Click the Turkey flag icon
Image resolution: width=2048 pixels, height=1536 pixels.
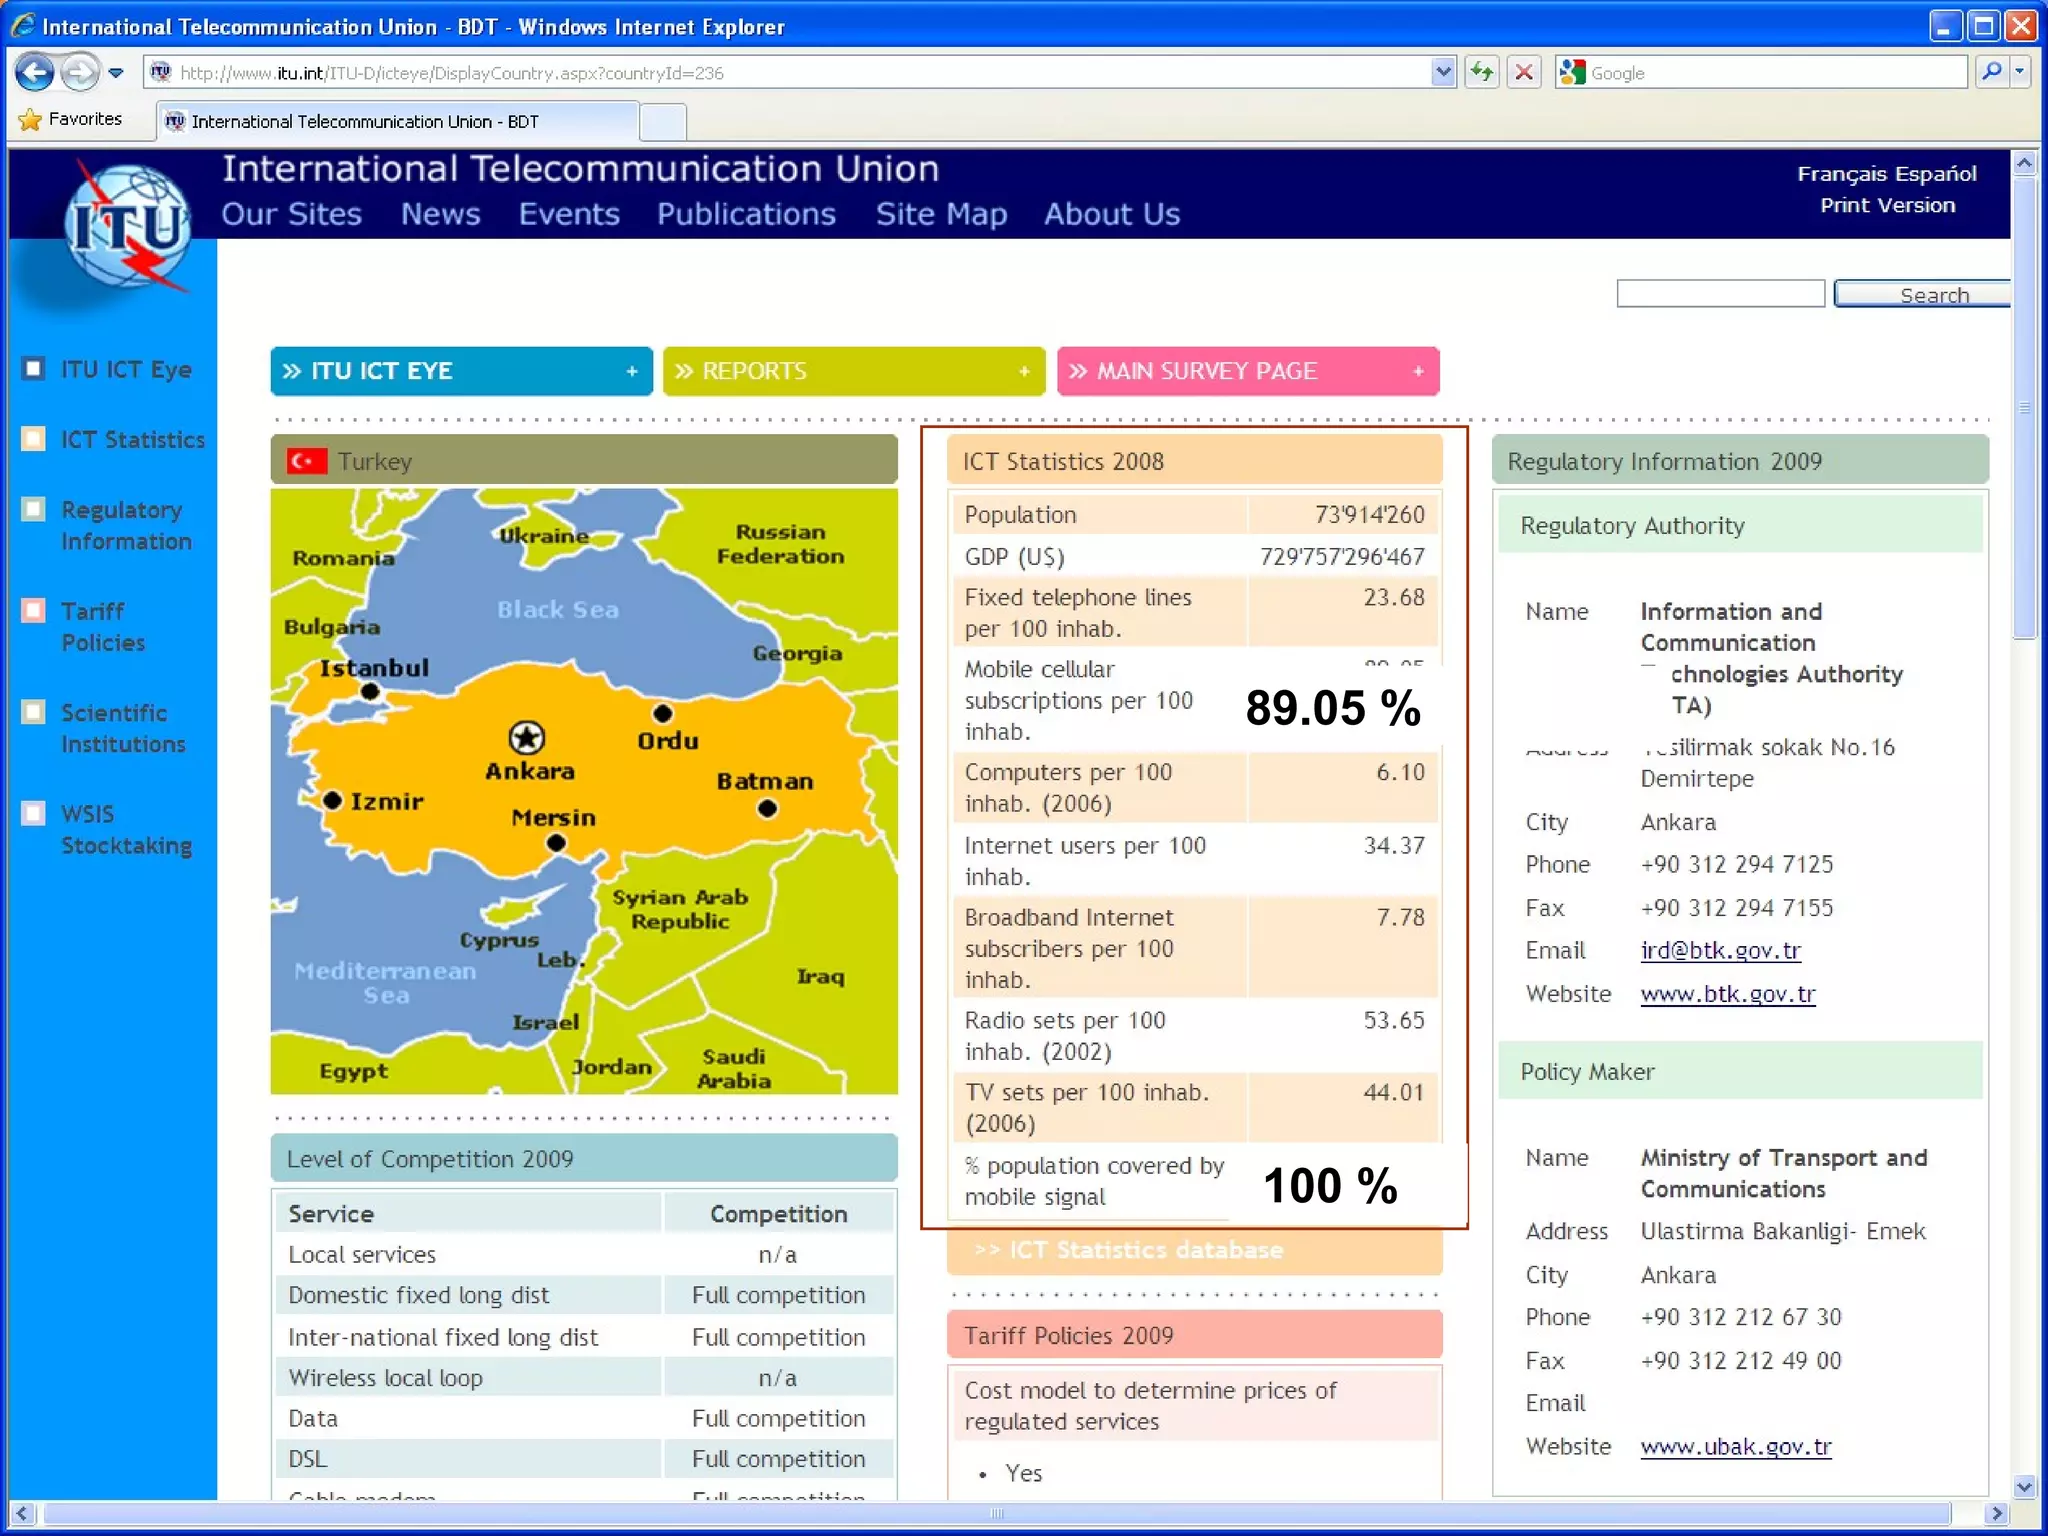tap(306, 461)
